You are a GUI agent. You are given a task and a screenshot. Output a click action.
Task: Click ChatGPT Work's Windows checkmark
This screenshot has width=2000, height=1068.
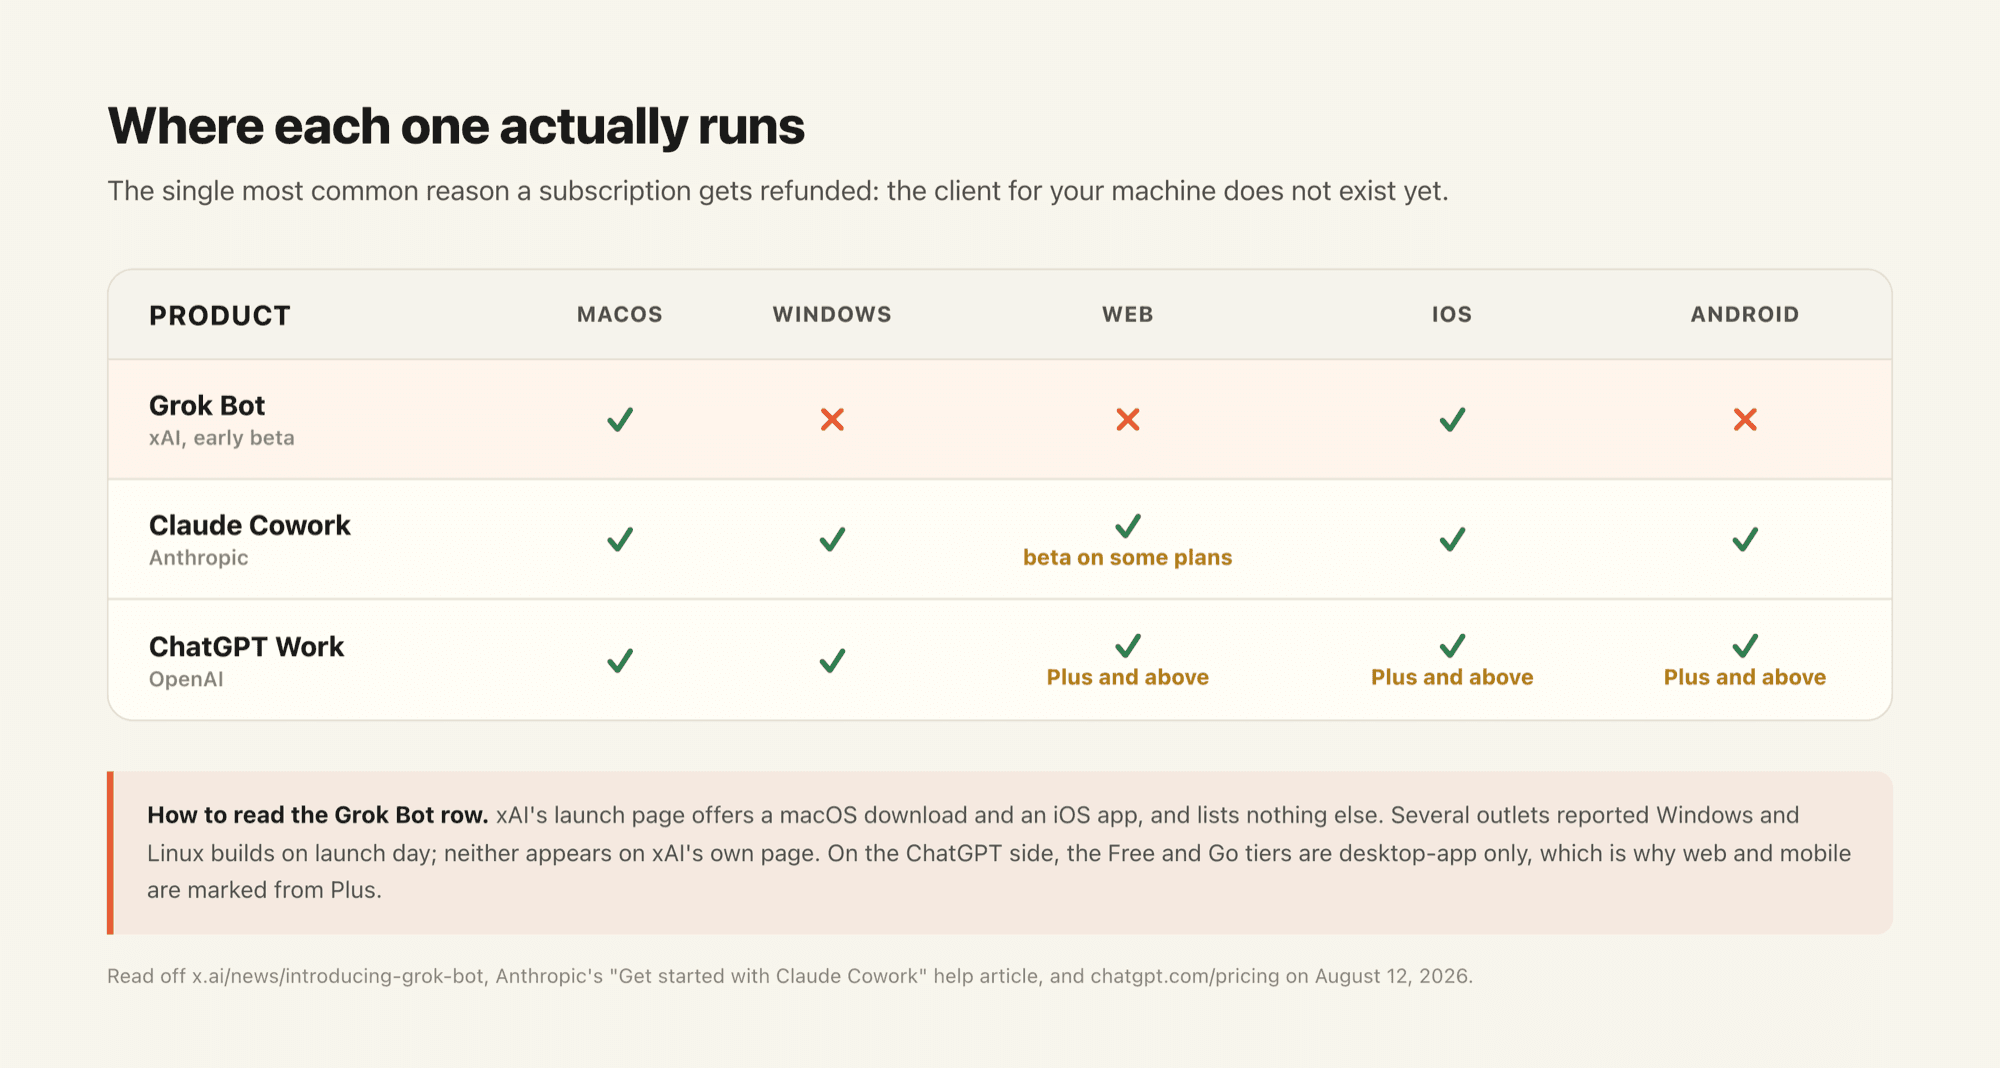[832, 660]
